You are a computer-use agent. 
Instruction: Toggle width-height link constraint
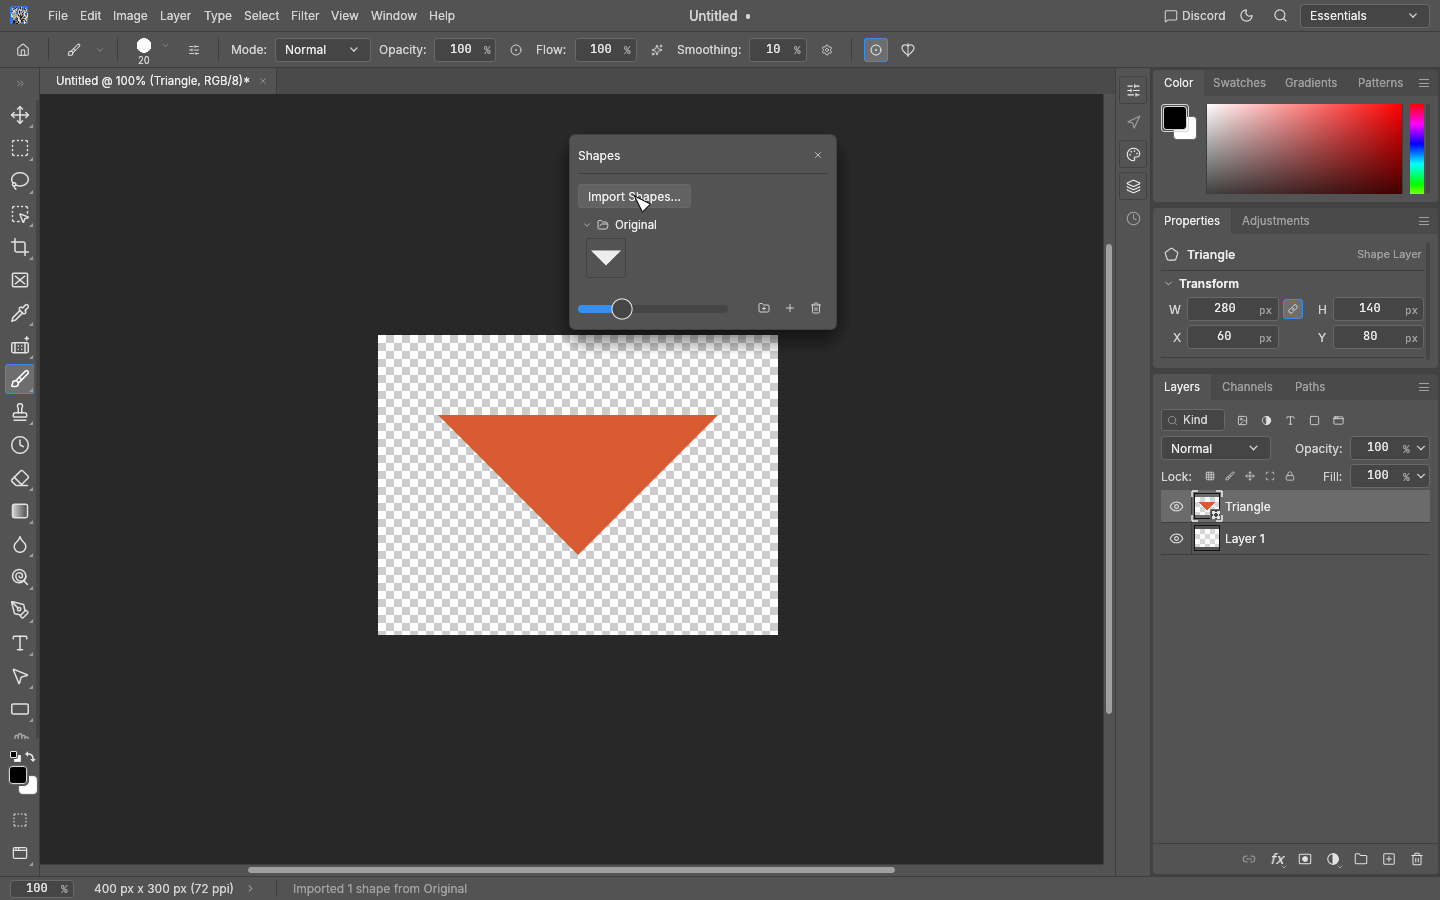pyautogui.click(x=1293, y=310)
